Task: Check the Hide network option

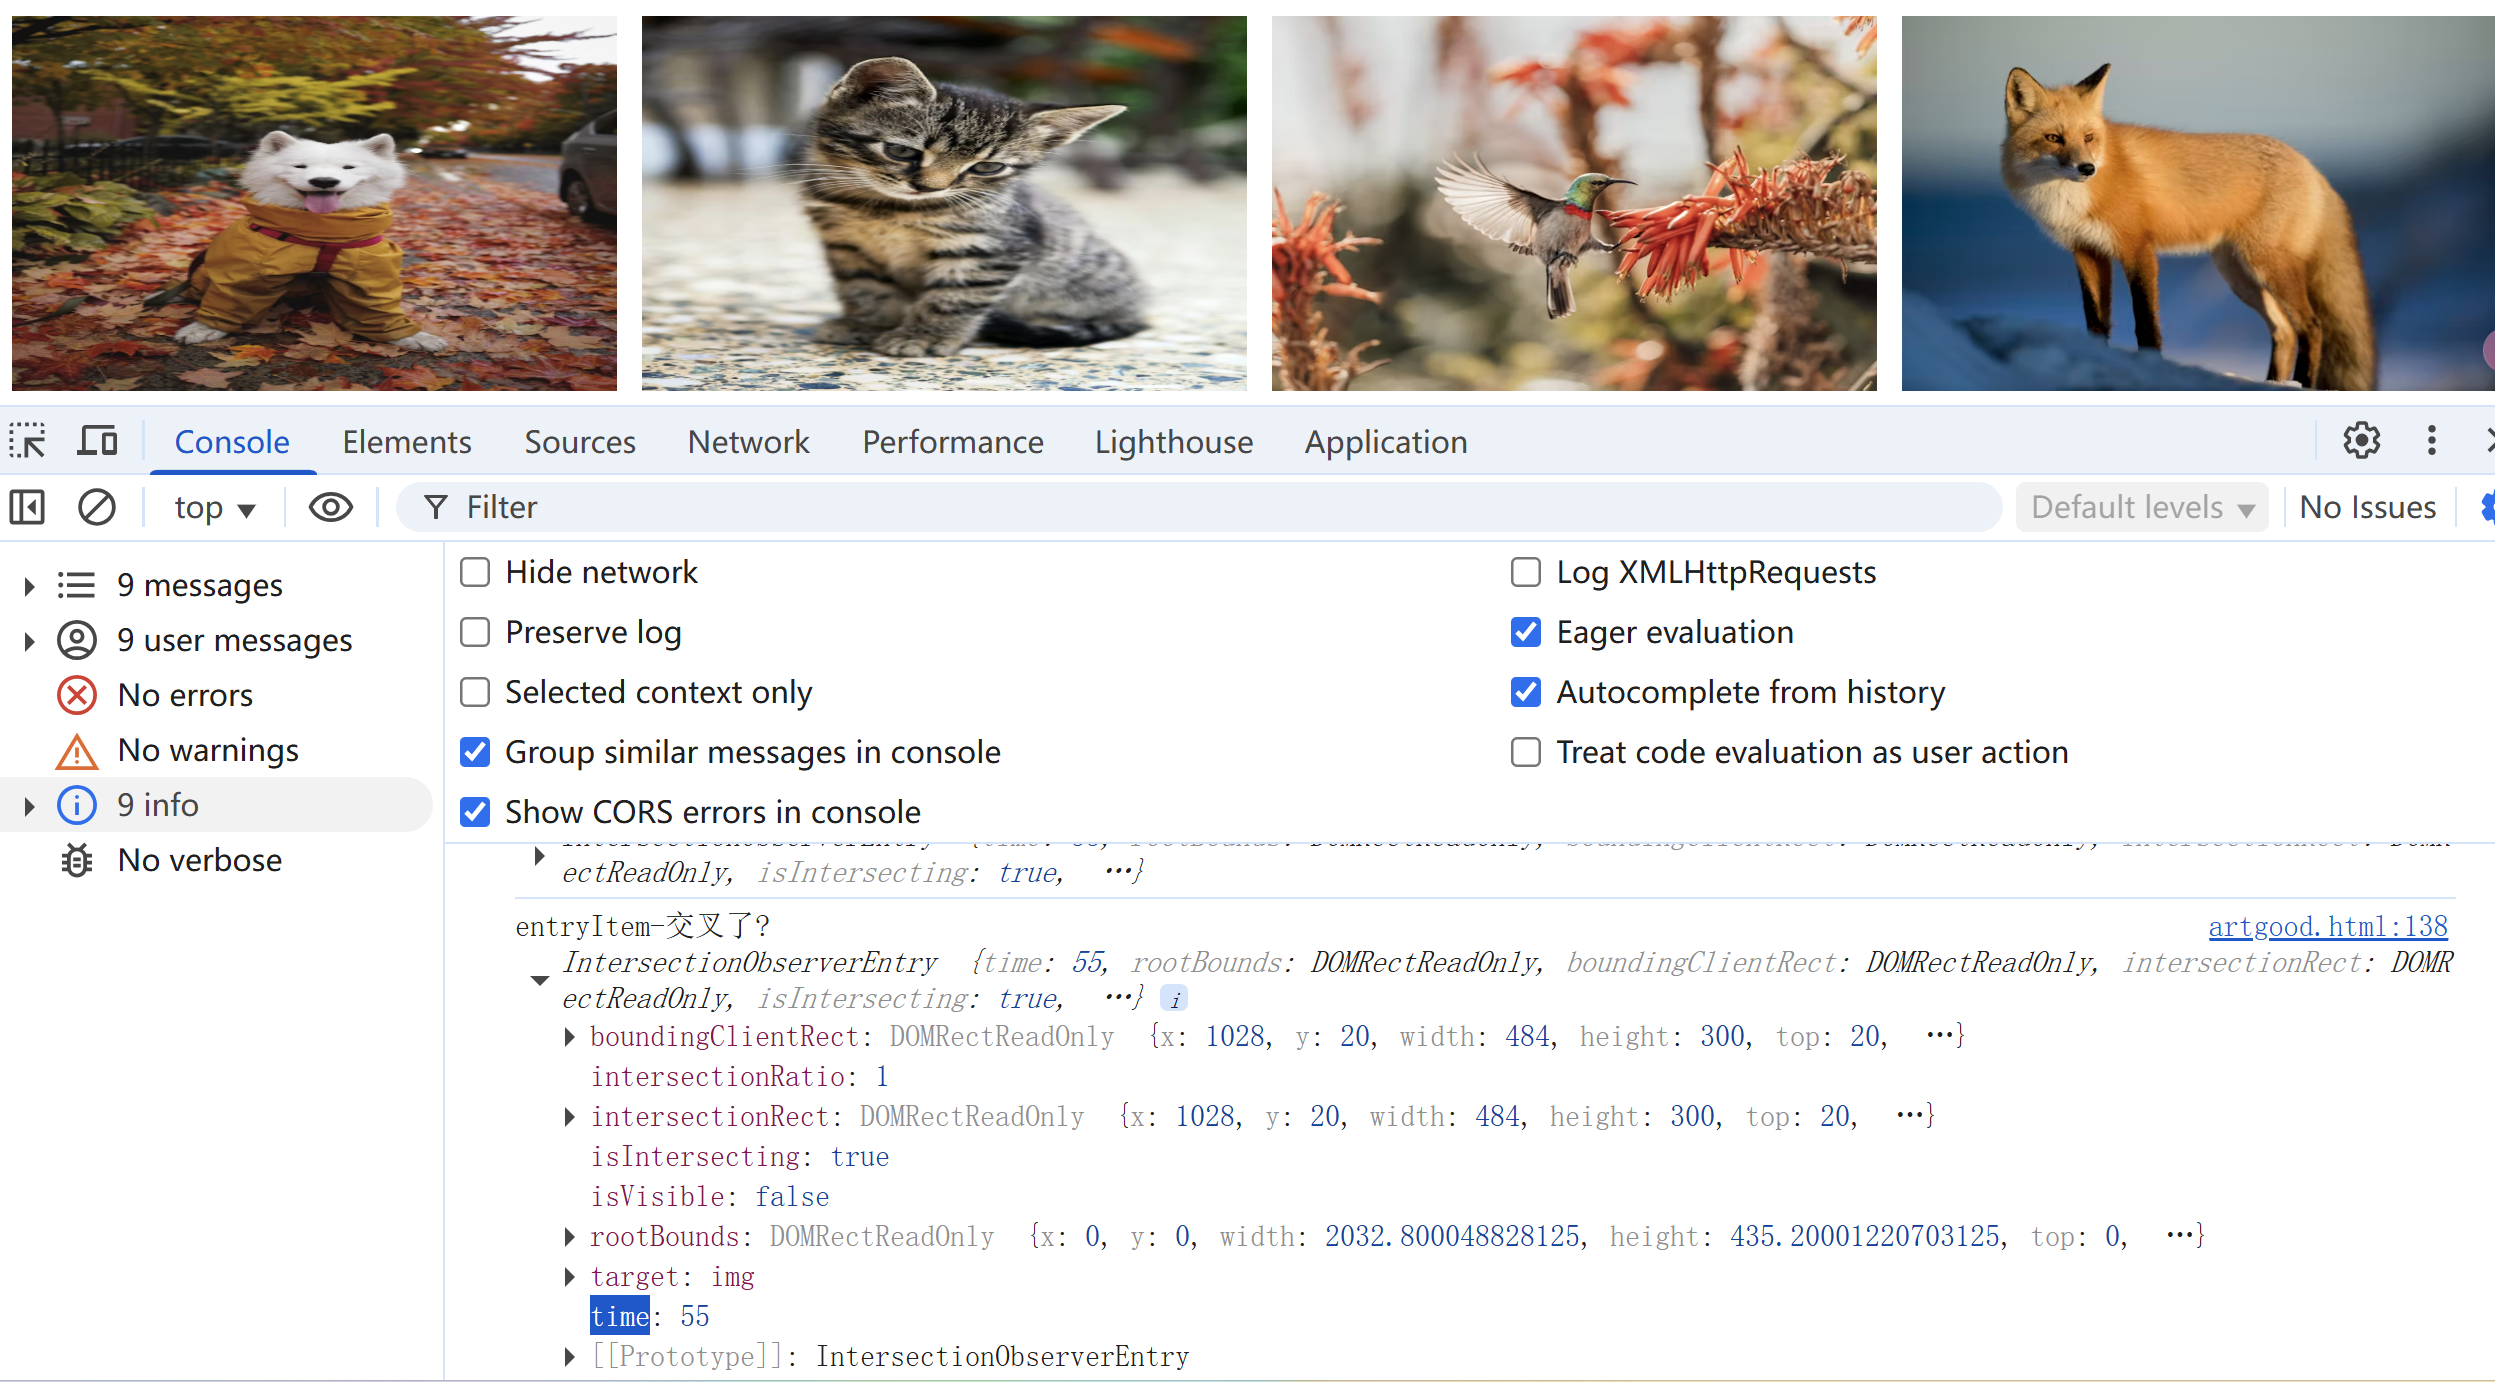Action: point(475,572)
